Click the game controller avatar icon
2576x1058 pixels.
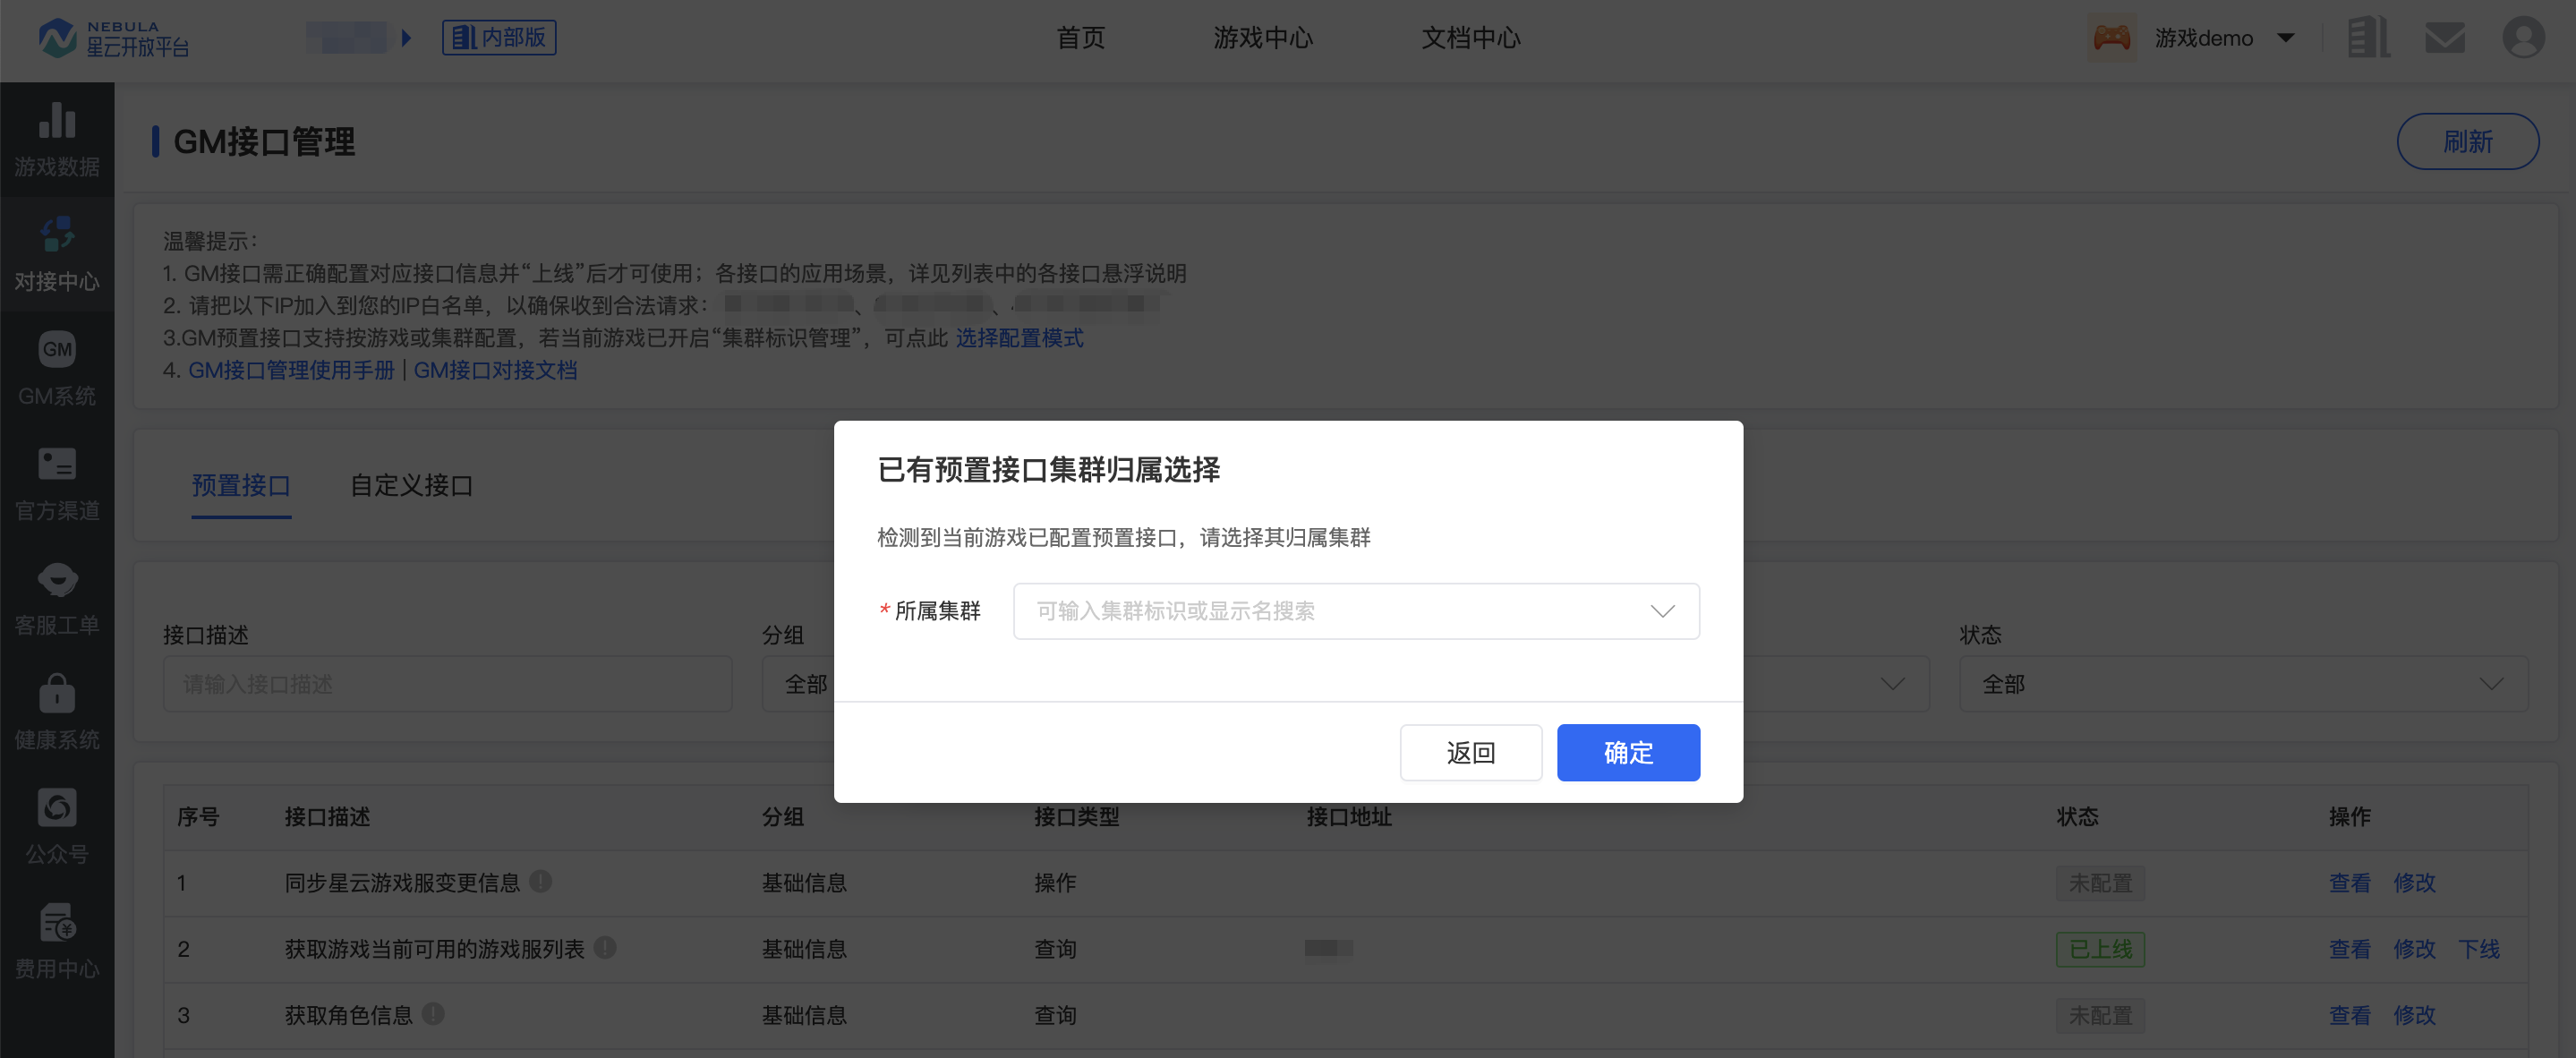(x=2111, y=38)
